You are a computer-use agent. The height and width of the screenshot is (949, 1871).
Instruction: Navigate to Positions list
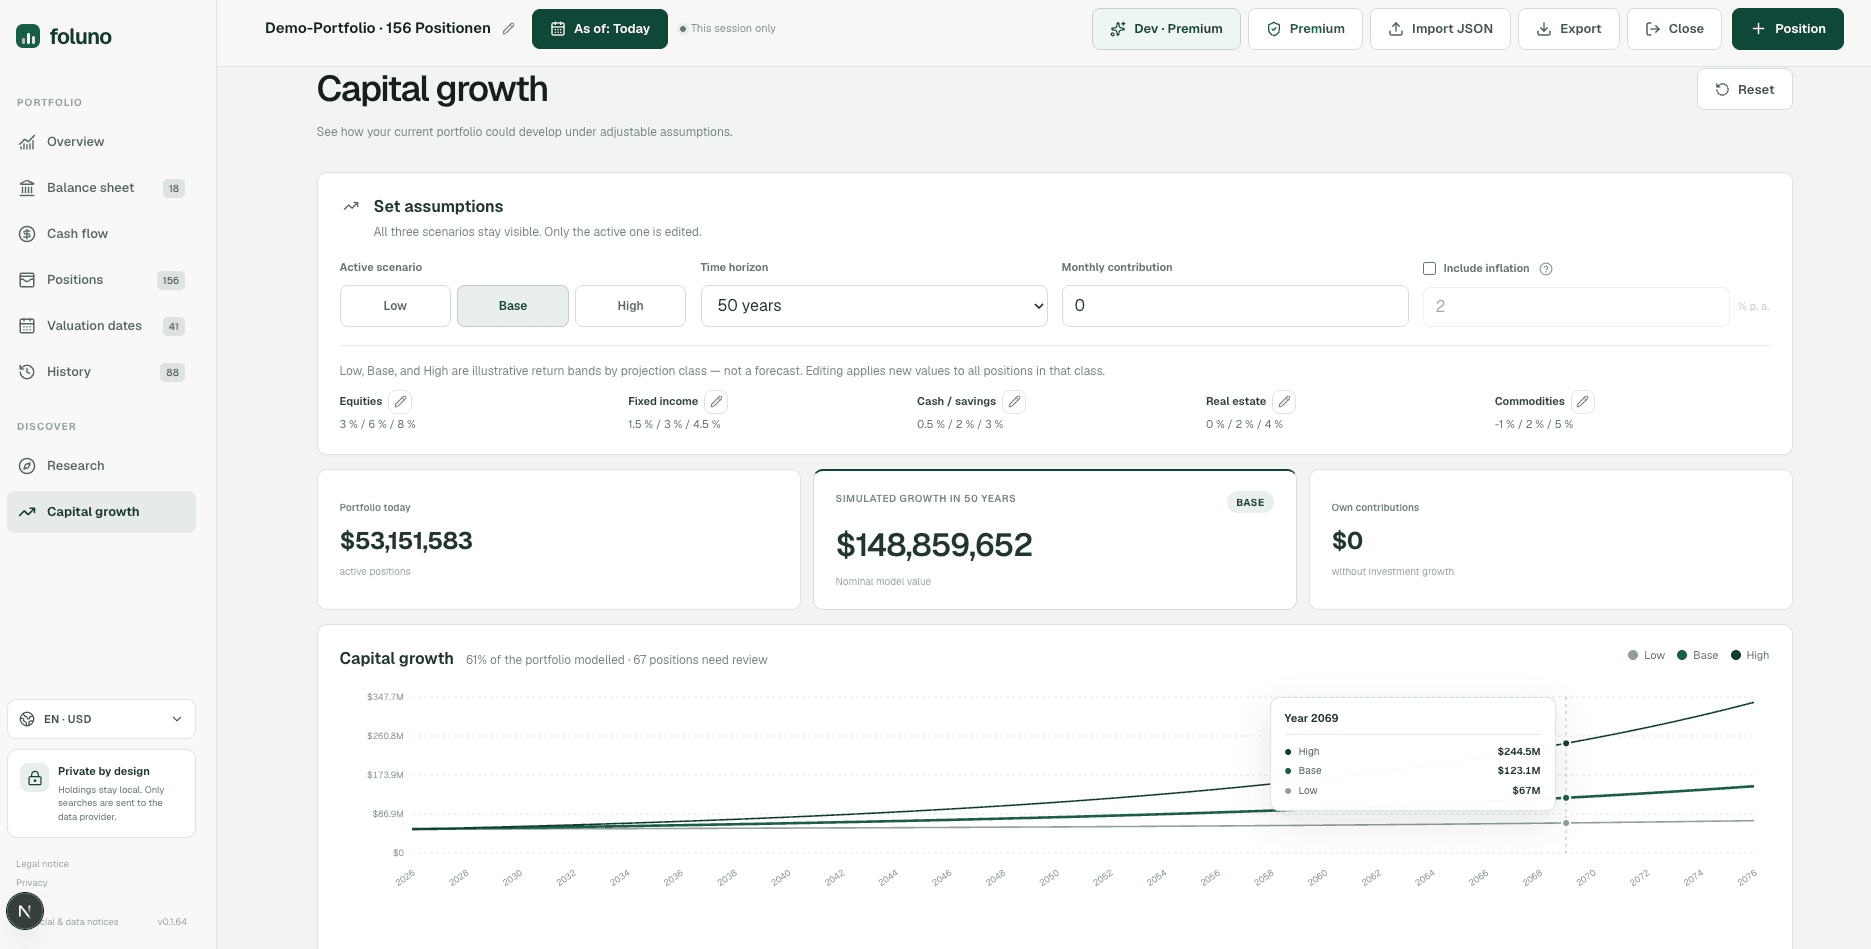(x=101, y=280)
